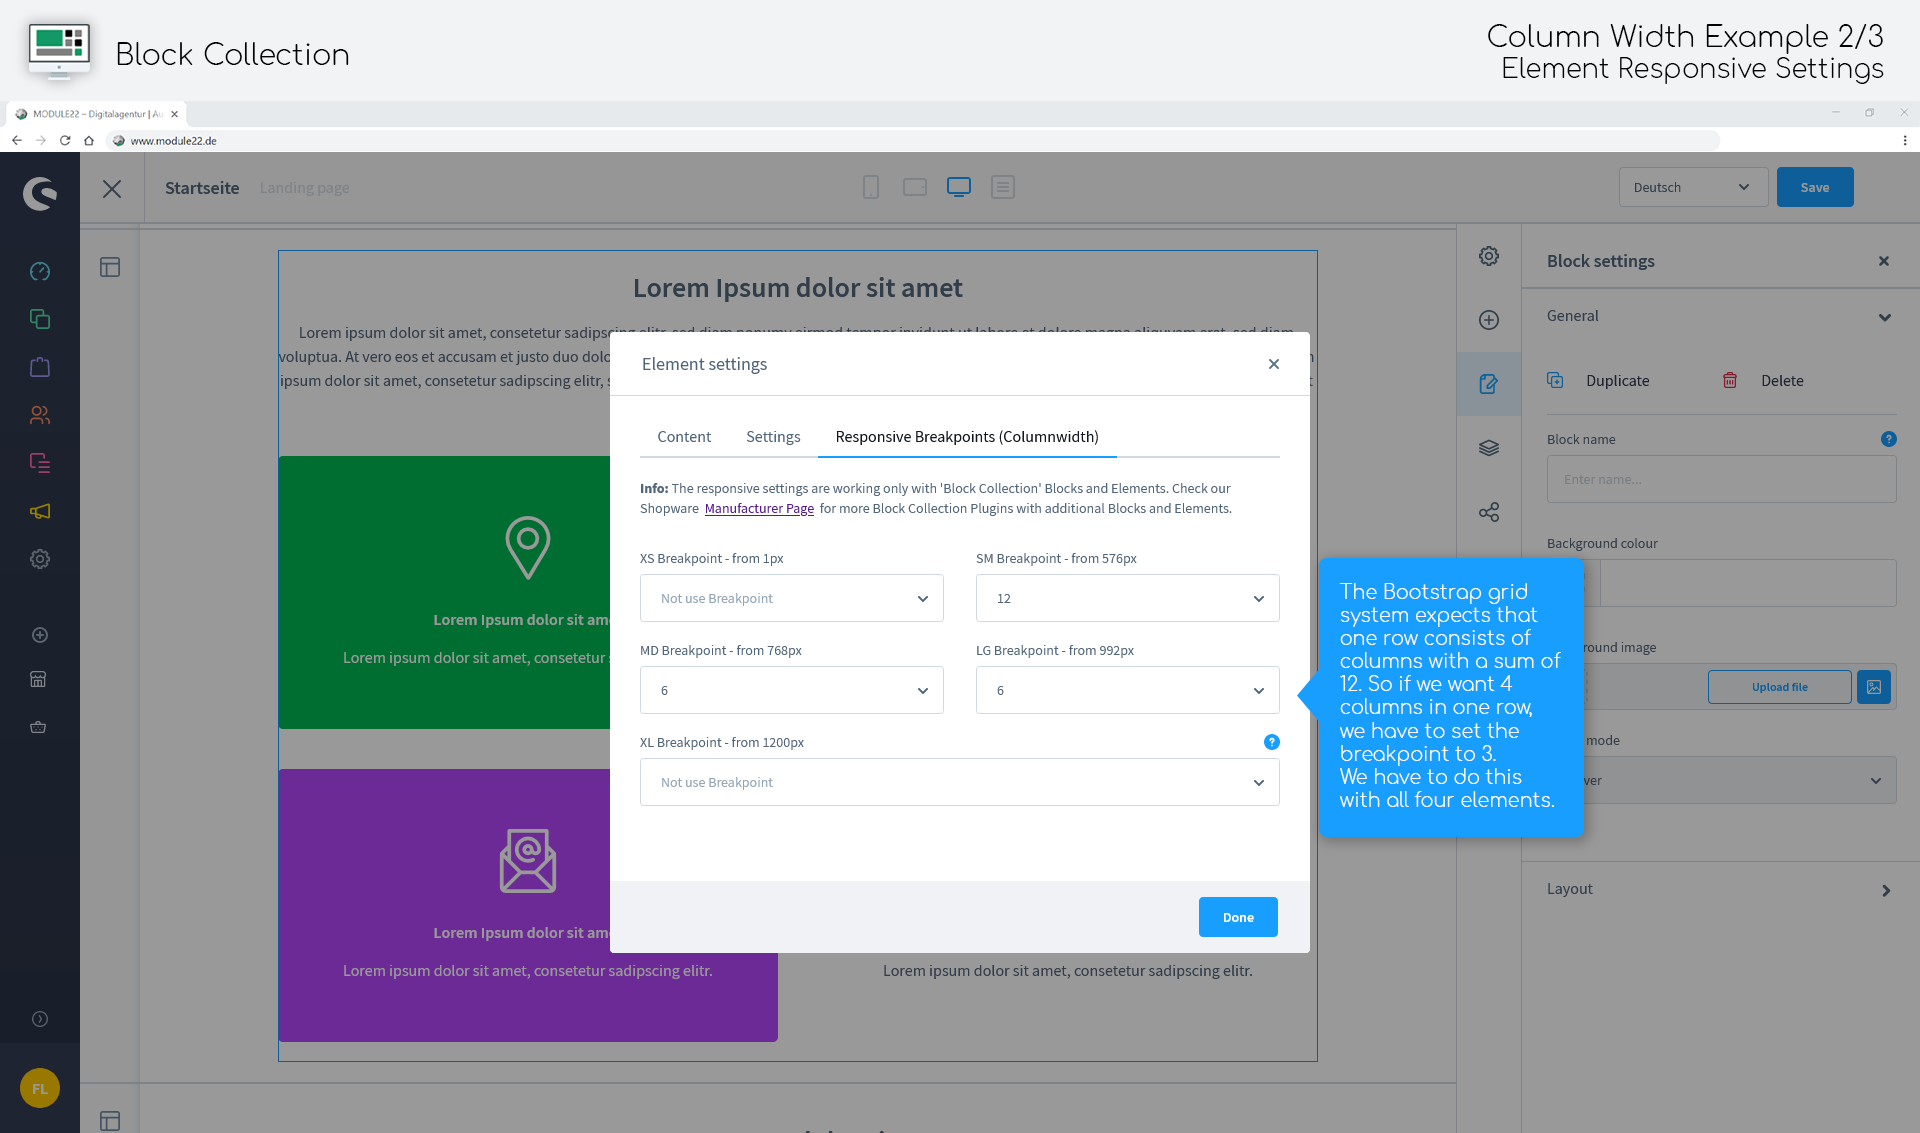Image resolution: width=1920 pixels, height=1133 pixels.
Task: Open the store icon in left sidebar
Action: pos(38,679)
